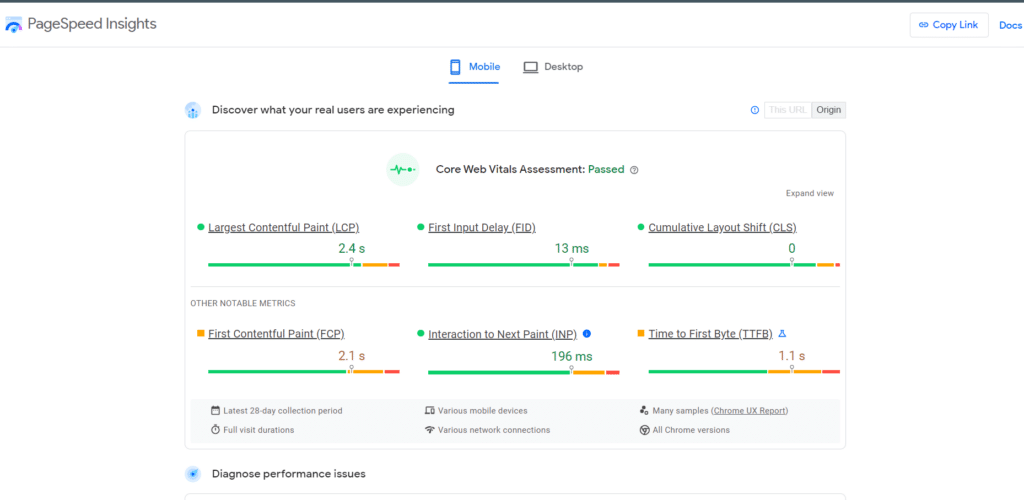Open Time to First Byte (TTFB) link
Viewport: 1024px width, 500px height.
(x=711, y=334)
